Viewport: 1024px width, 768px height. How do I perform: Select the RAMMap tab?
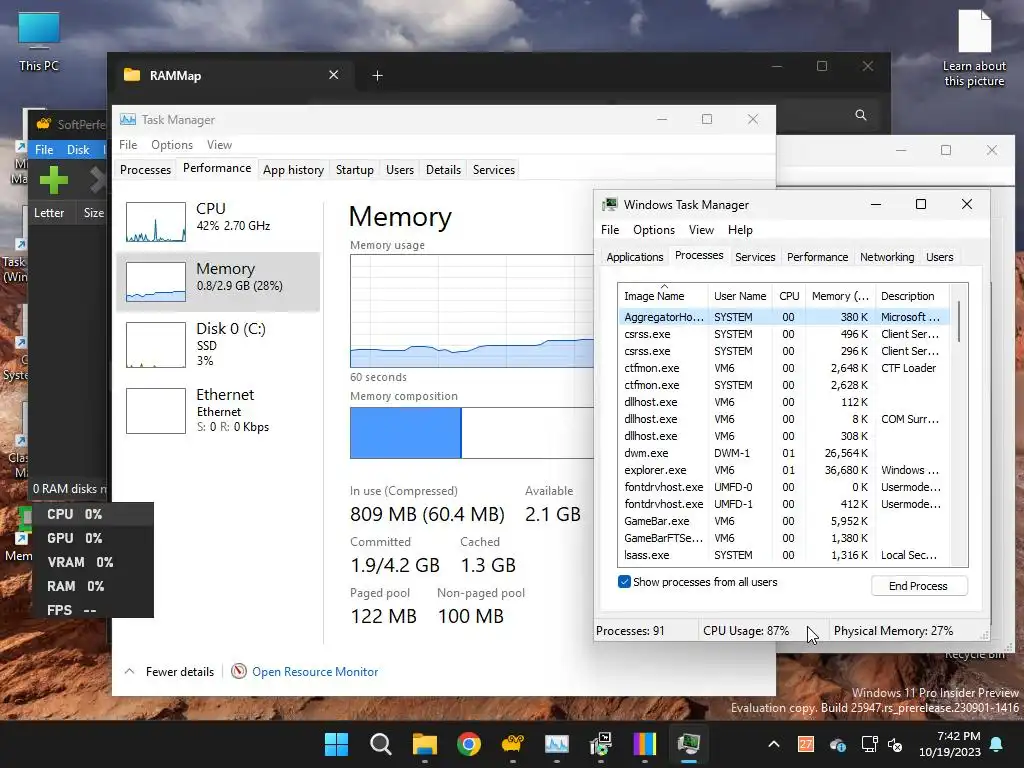[x=232, y=75]
